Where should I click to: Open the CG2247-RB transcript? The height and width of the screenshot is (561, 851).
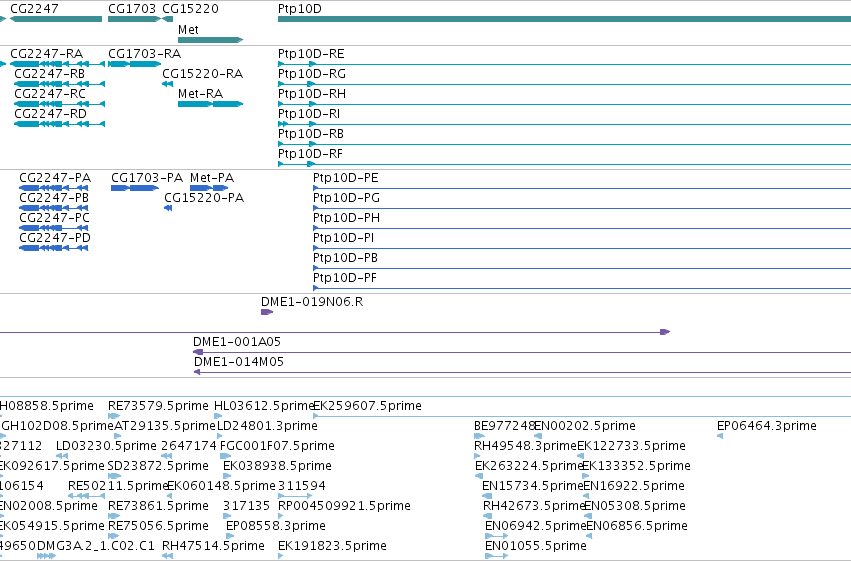coord(60,84)
